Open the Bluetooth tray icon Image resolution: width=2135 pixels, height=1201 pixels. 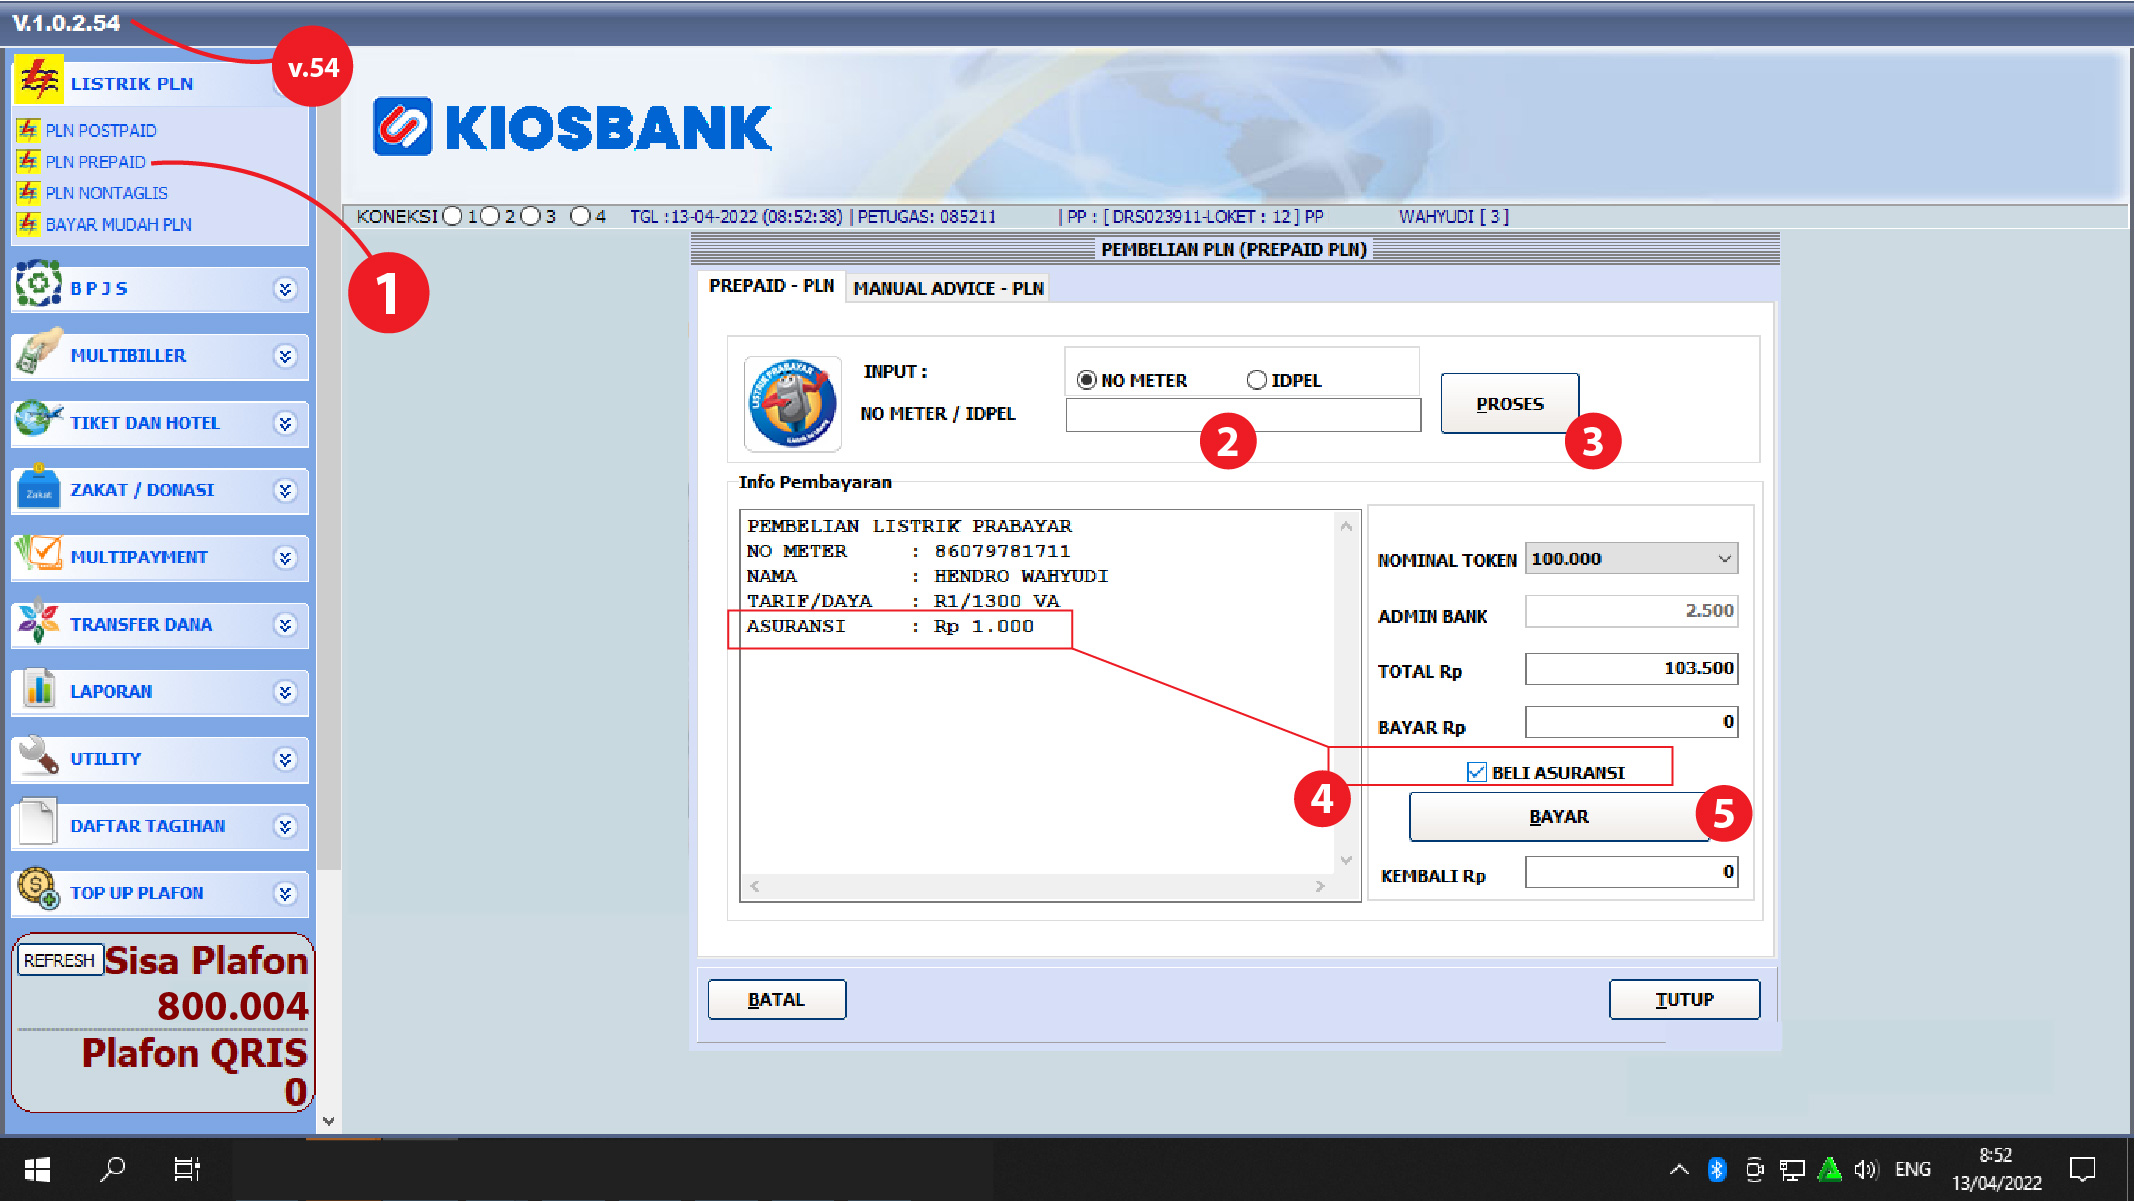[1717, 1169]
